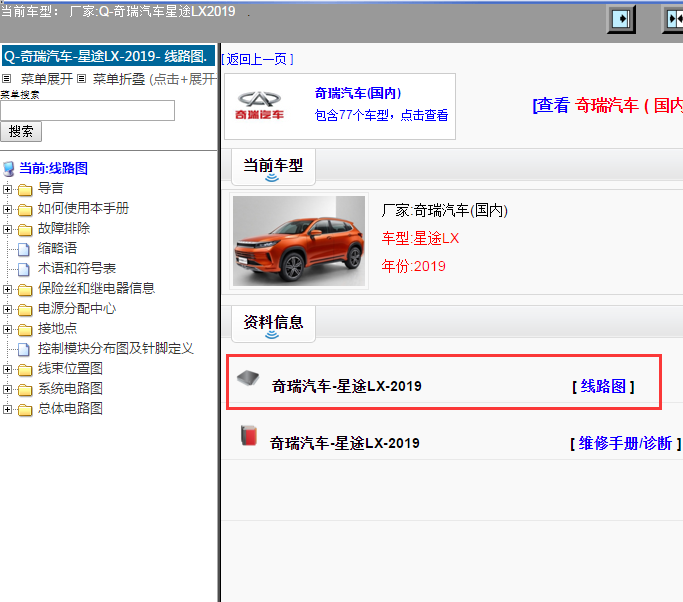This screenshot has height=602, width=683.
Task: Open 控制模块分布图及针脚定义 tree item
Action: pos(115,348)
